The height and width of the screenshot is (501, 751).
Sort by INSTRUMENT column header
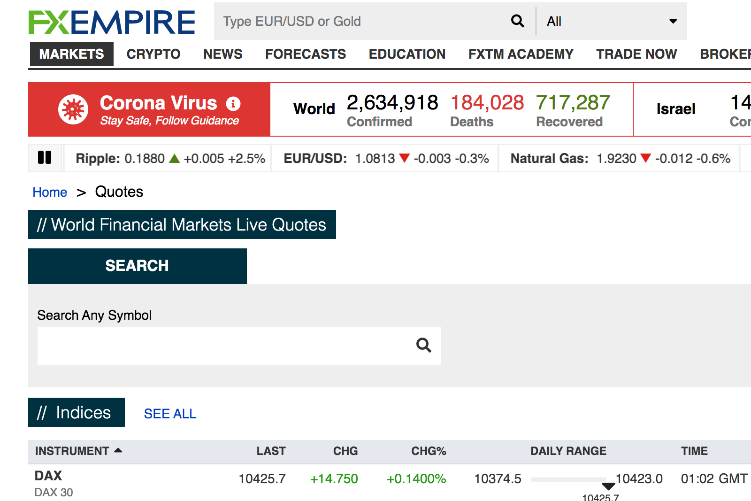[x=72, y=451]
